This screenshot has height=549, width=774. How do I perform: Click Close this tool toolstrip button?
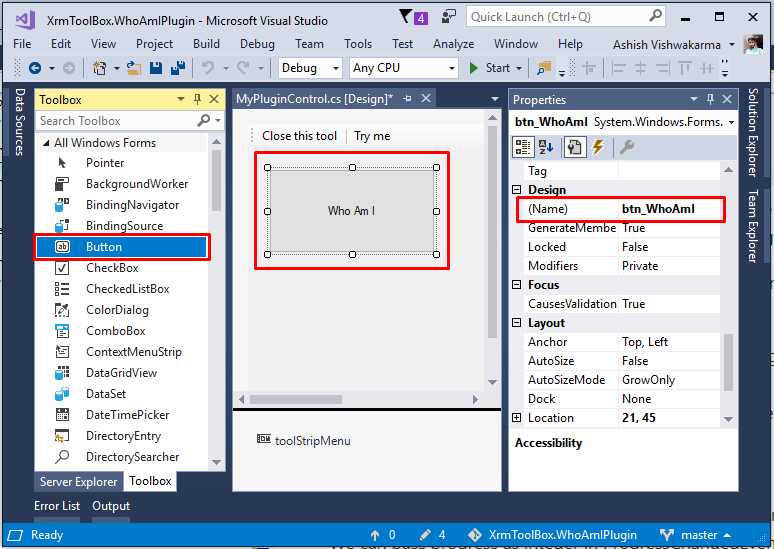299,136
